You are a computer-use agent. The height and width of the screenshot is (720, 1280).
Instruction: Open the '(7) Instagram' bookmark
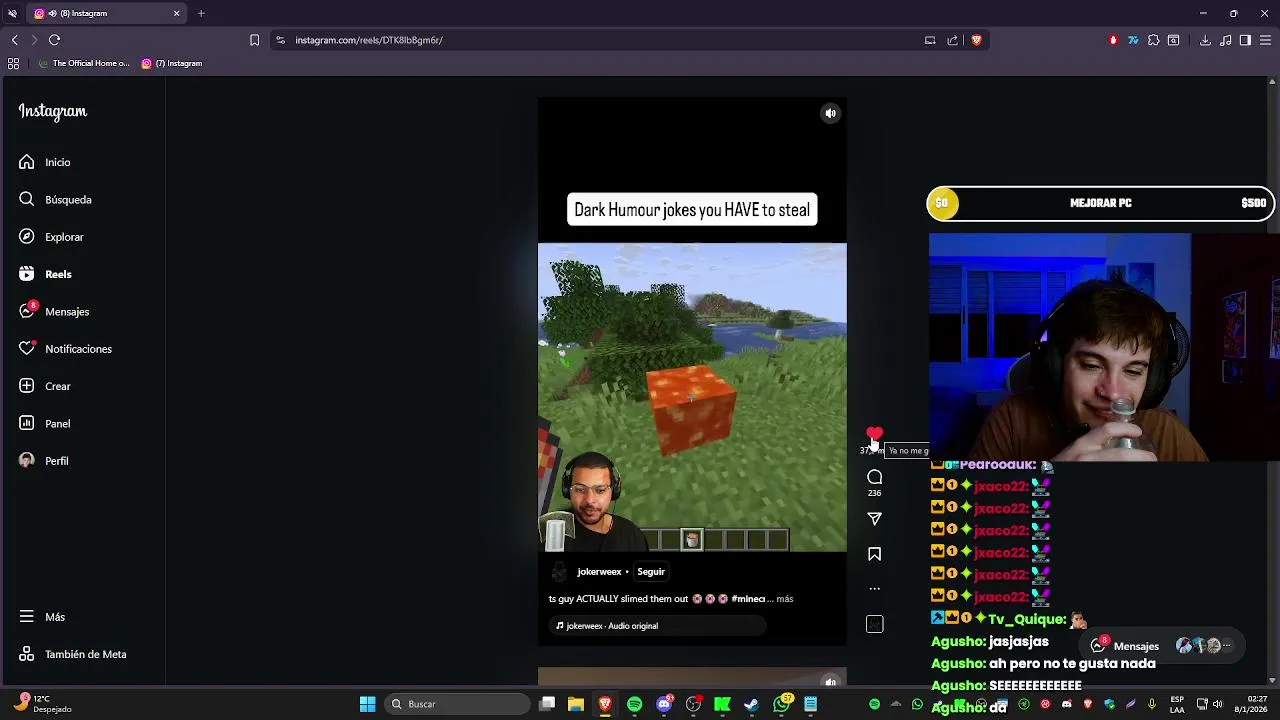click(172, 63)
